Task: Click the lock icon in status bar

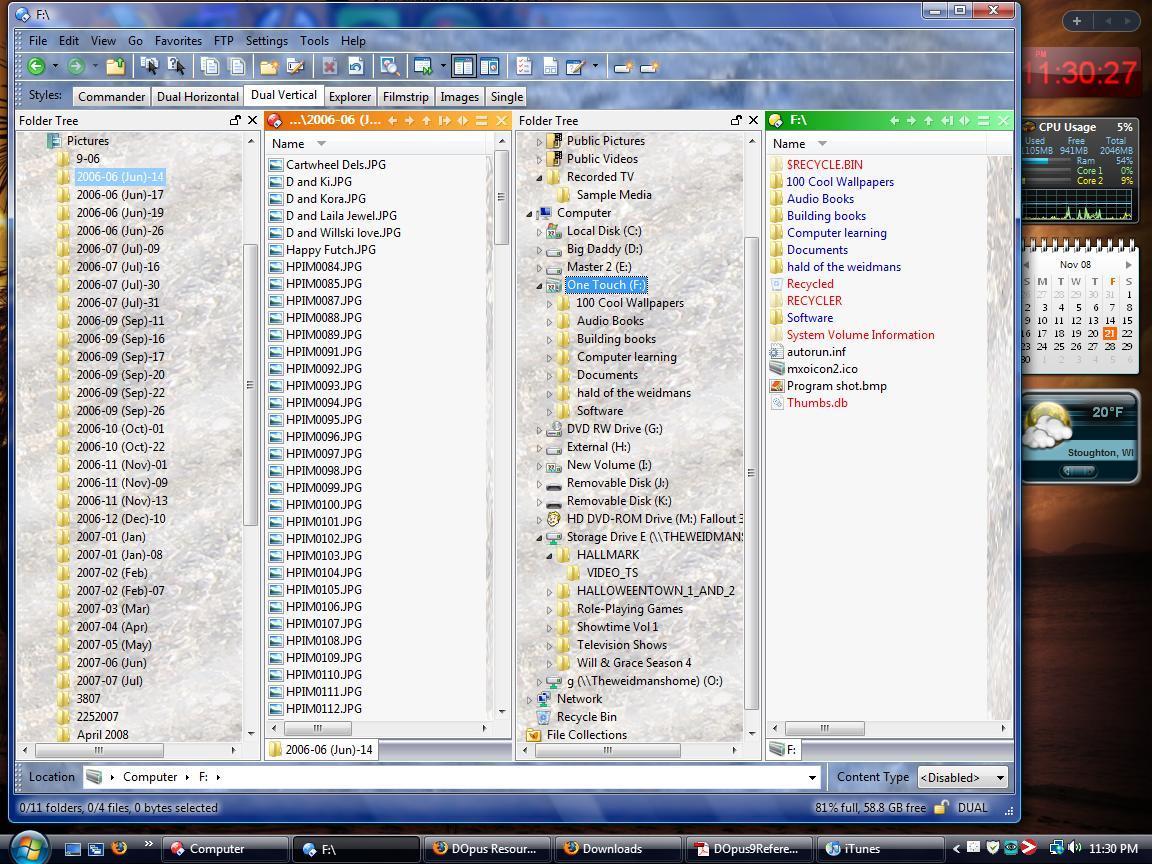Action: [941, 808]
